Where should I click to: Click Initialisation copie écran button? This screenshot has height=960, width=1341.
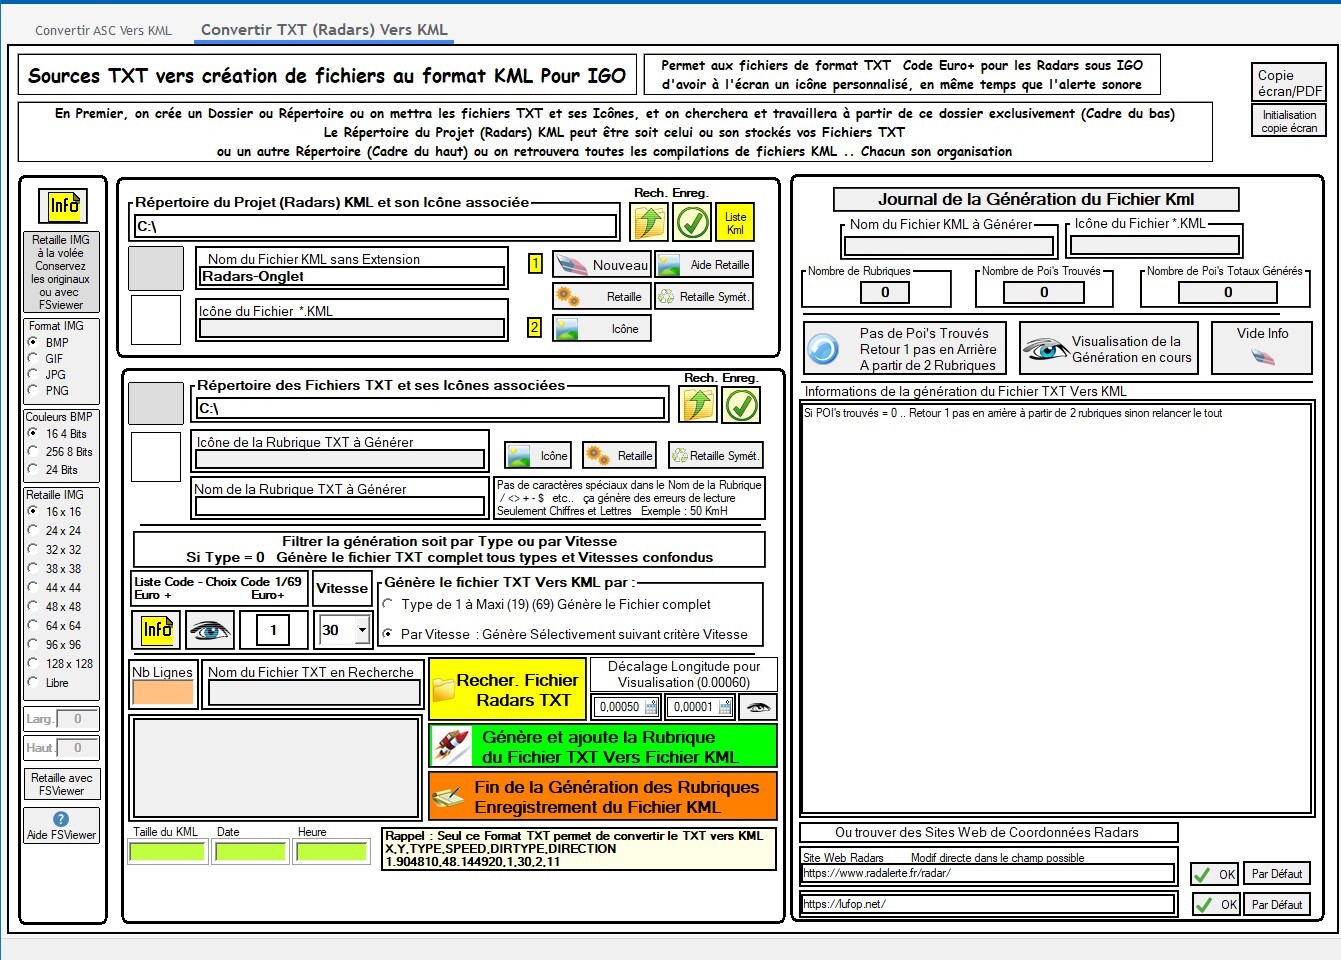(x=1289, y=121)
